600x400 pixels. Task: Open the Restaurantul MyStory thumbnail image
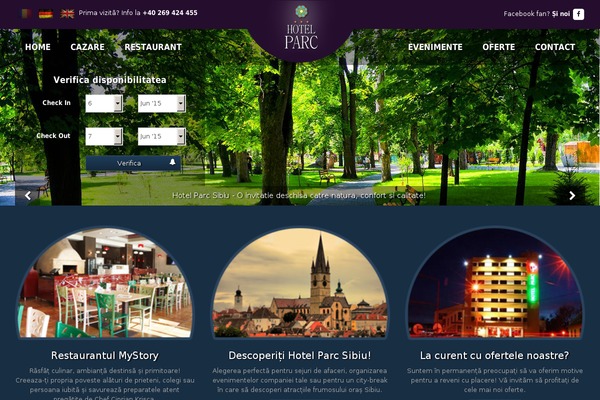(105, 283)
